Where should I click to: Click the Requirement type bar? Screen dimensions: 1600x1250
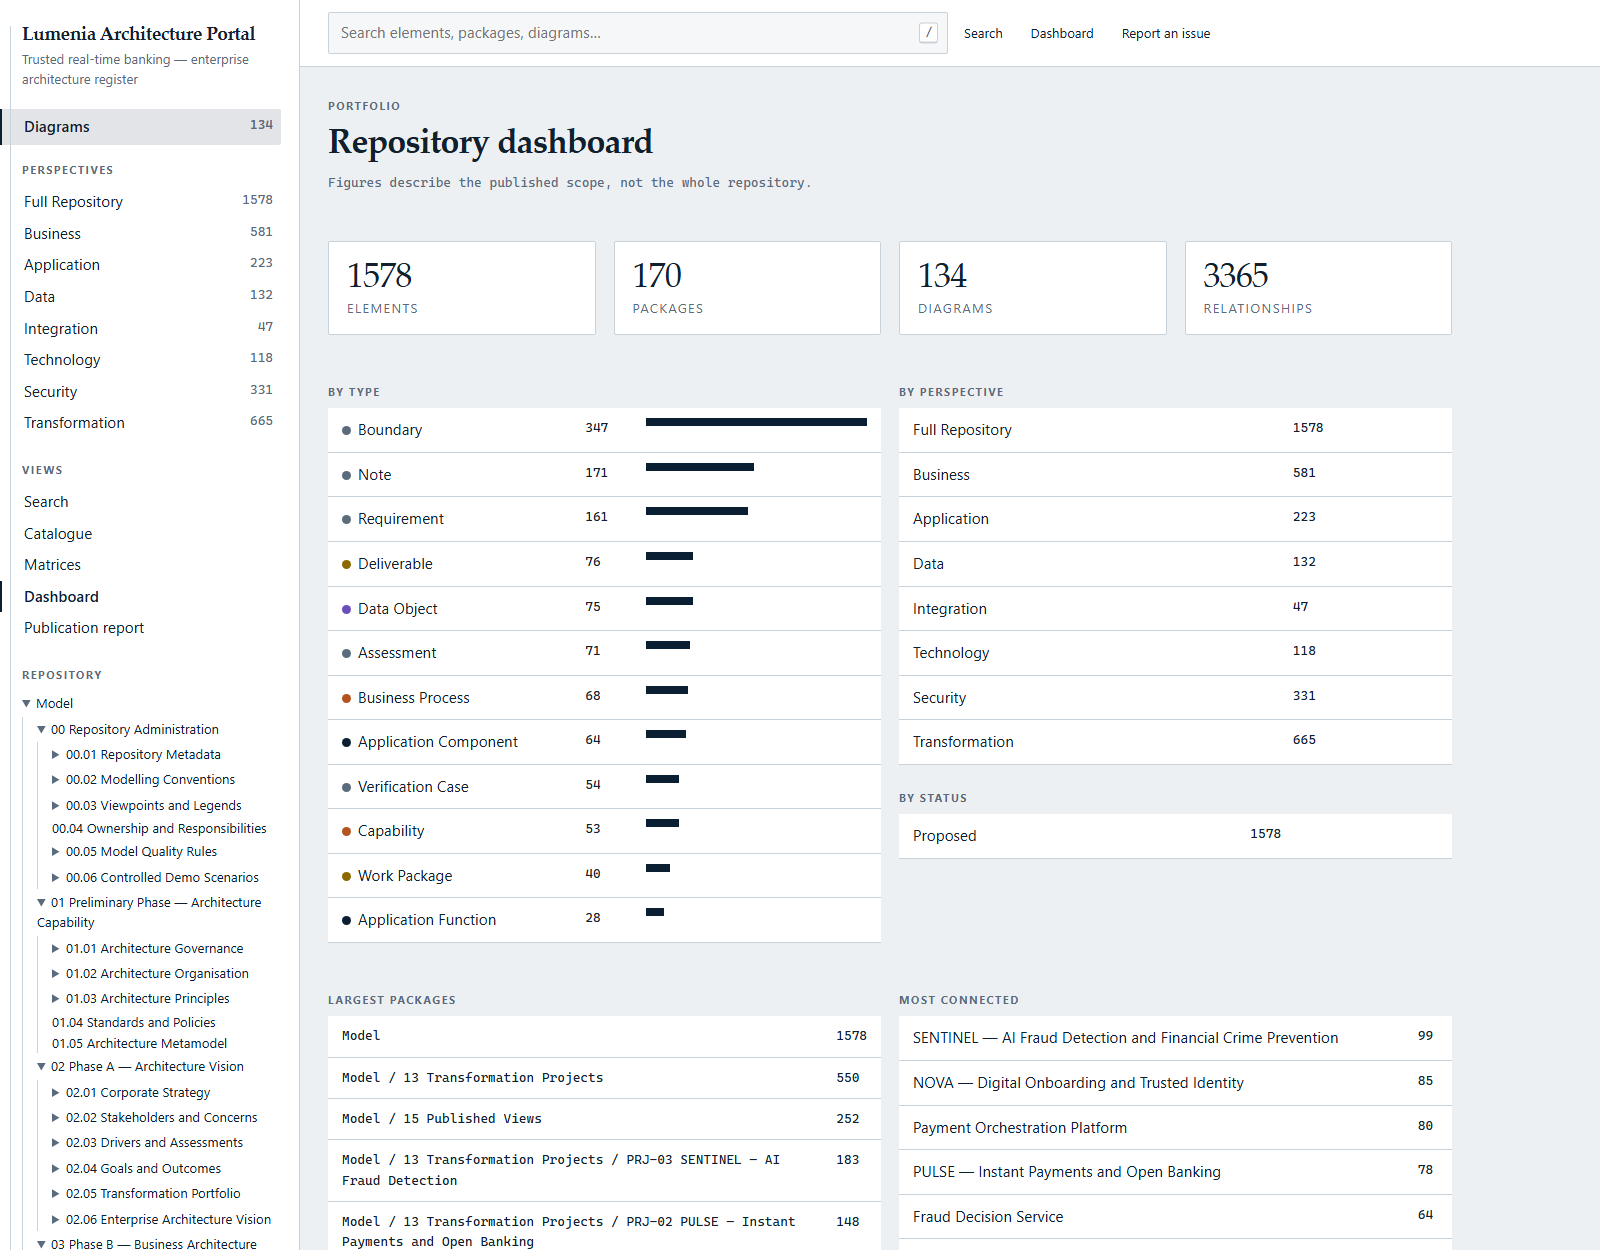tap(697, 511)
